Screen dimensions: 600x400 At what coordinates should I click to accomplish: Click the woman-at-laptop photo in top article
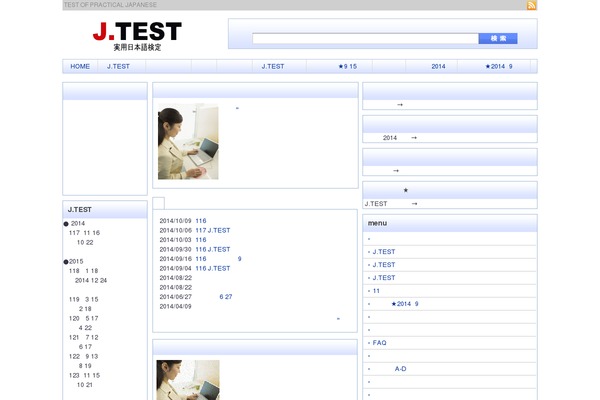pos(188,142)
